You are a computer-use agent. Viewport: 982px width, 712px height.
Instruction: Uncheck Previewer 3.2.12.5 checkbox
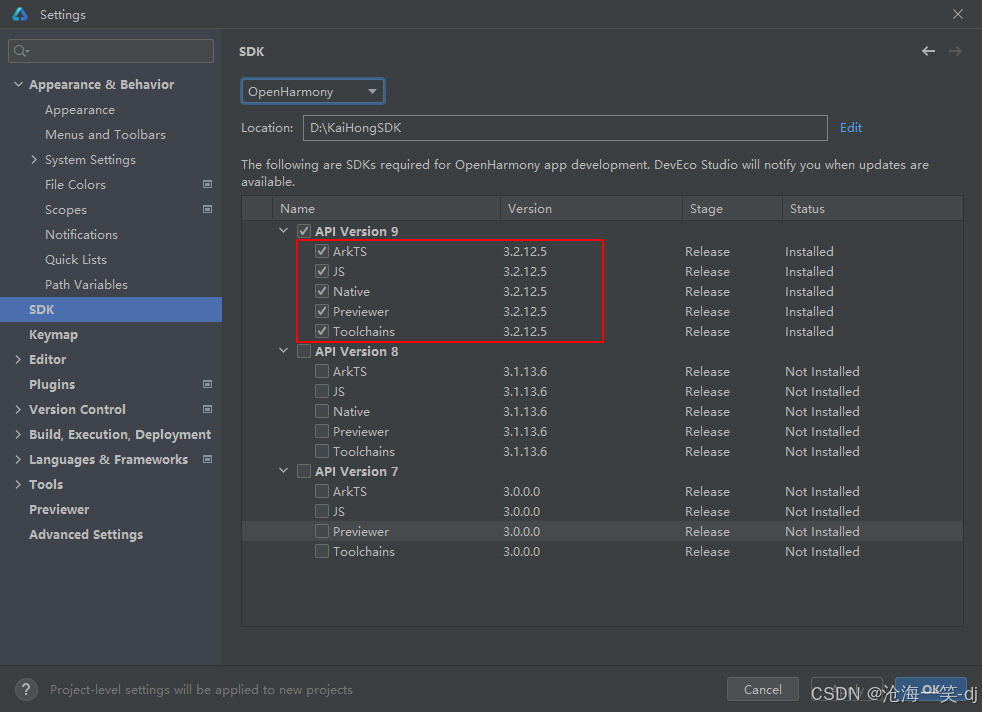(322, 311)
